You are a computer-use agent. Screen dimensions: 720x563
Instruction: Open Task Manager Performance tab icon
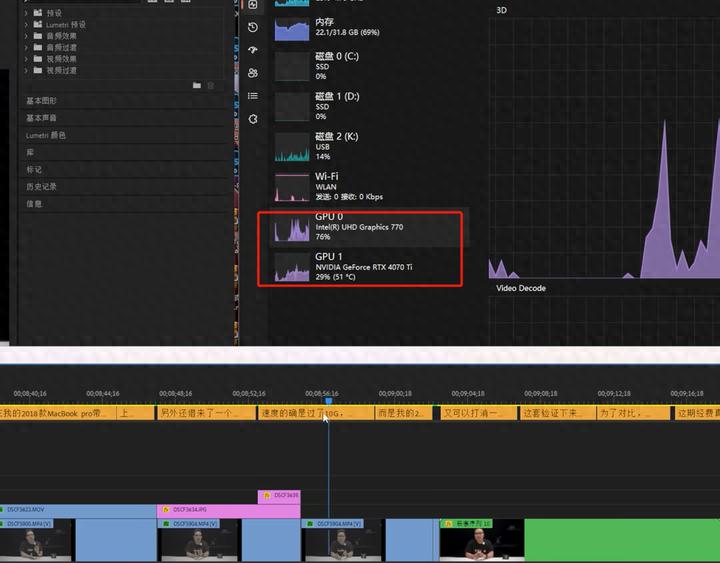click(253, 4)
